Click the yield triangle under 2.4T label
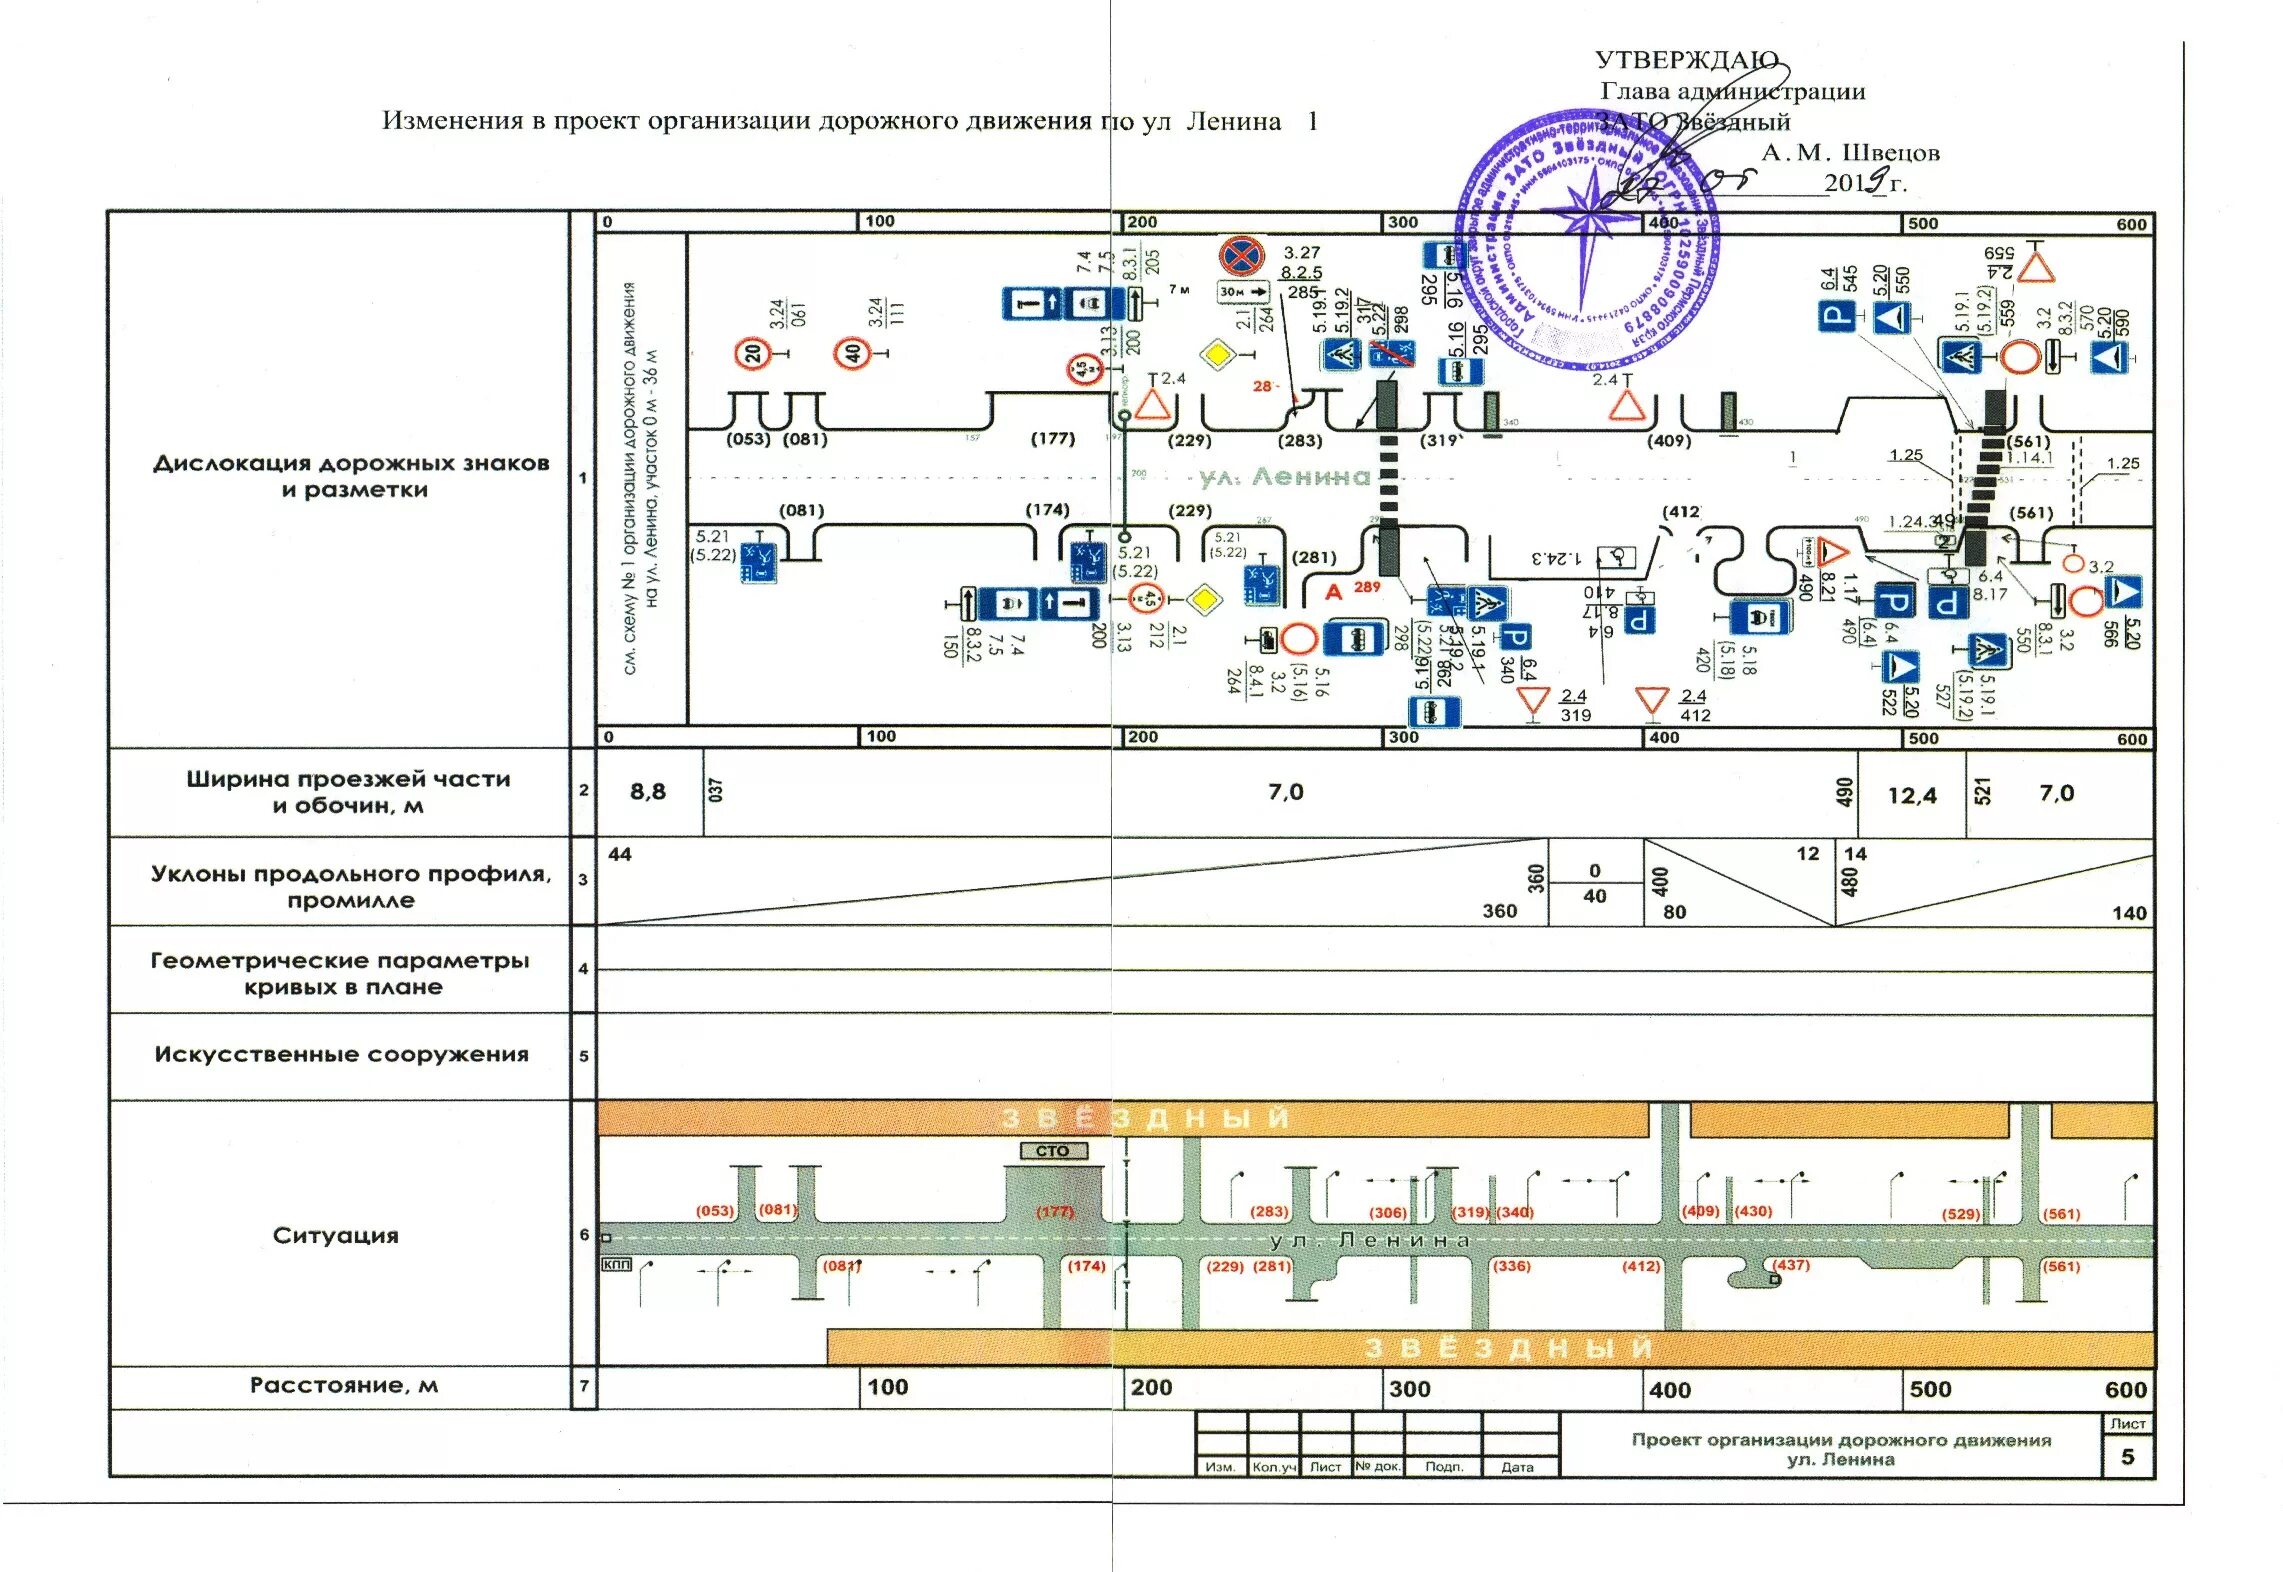Screen dimensions: 2283x1572 point(1627,405)
